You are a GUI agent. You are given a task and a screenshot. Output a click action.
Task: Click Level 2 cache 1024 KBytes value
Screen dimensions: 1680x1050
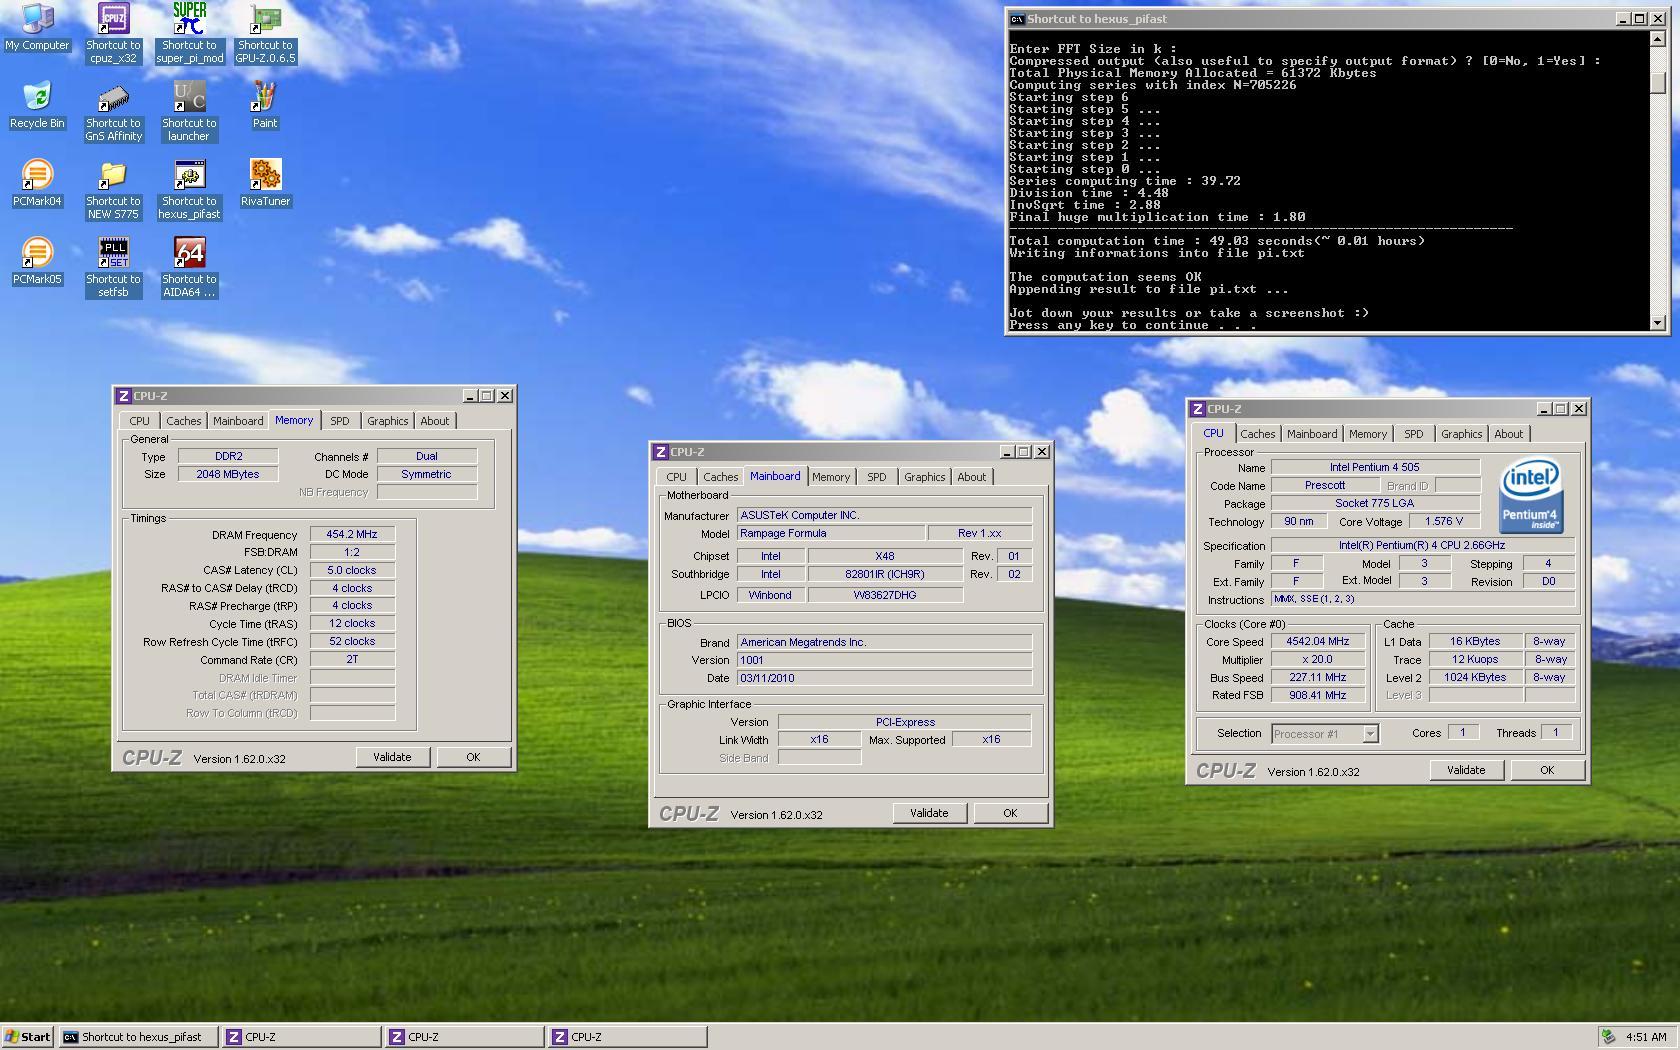[1475, 677]
